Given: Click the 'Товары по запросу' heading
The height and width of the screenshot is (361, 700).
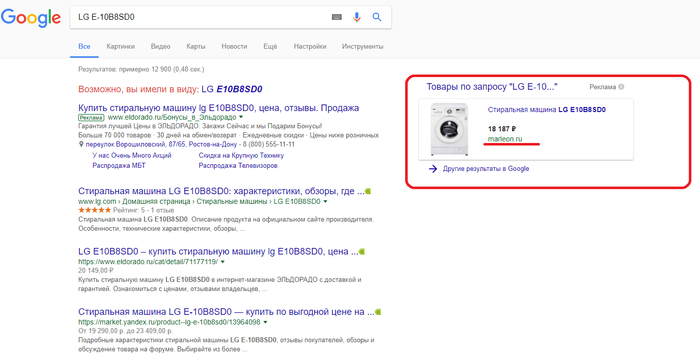Looking at the screenshot, I should tap(492, 87).
